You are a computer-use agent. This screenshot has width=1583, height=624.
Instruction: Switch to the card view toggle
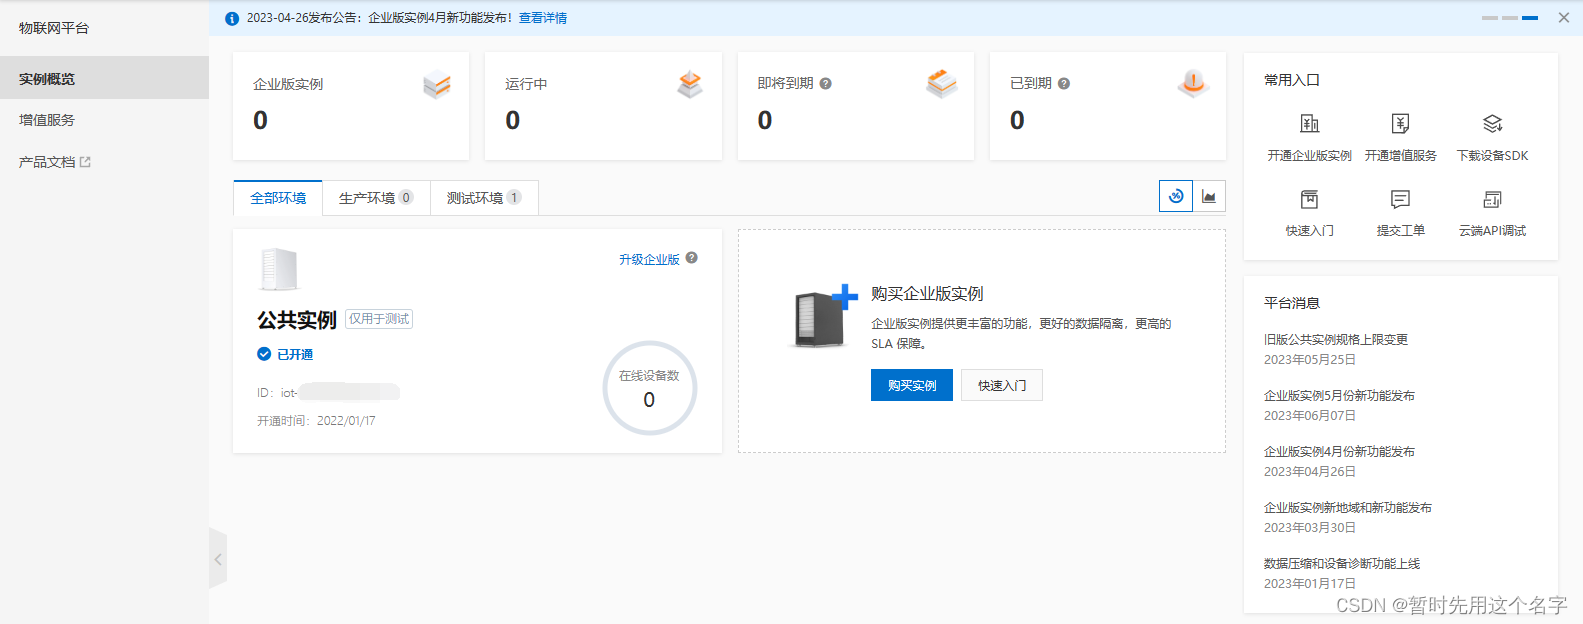(1176, 196)
